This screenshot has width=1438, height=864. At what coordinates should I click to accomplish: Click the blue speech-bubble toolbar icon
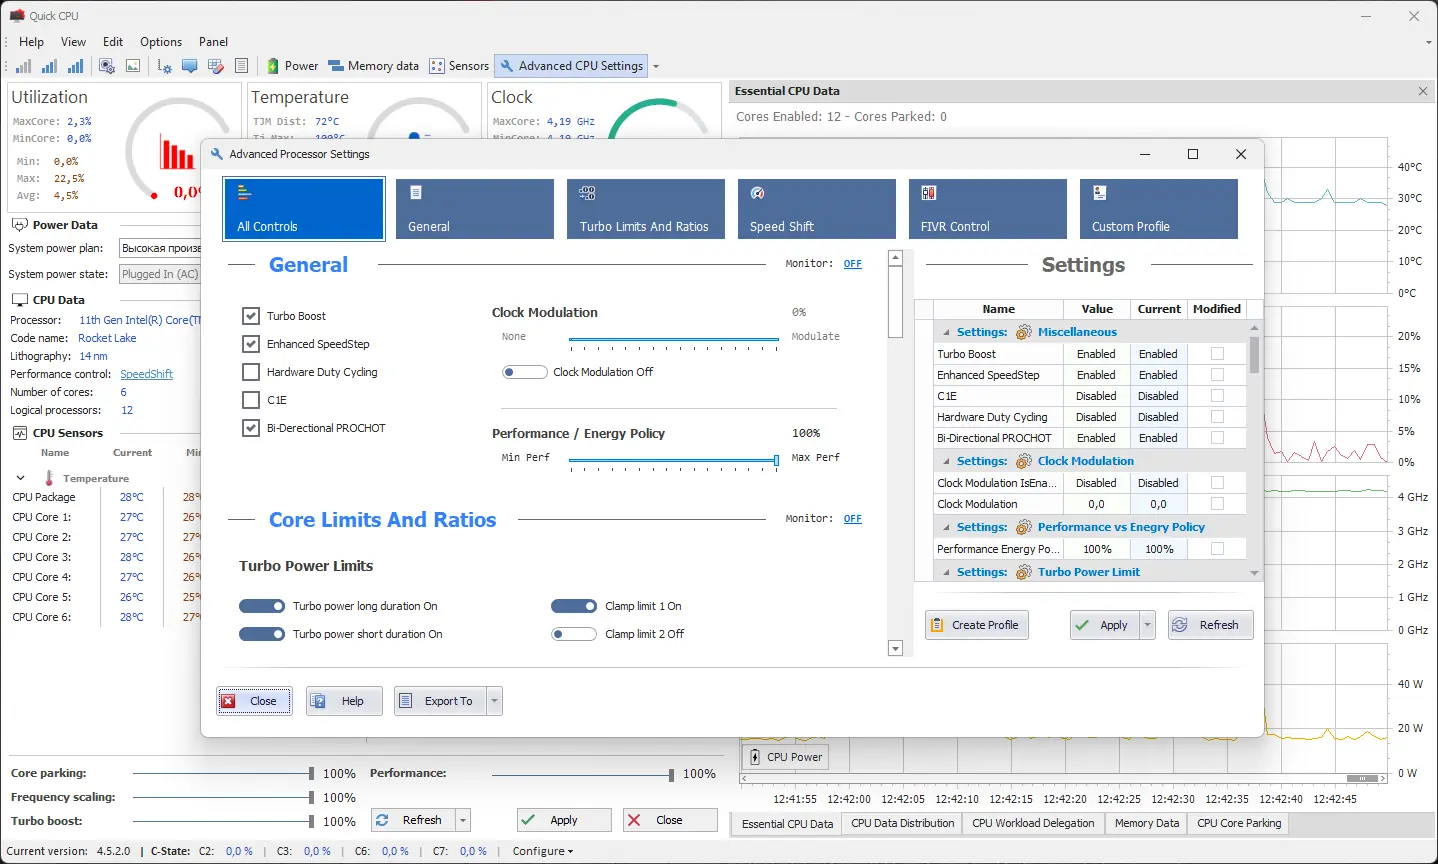pos(189,66)
